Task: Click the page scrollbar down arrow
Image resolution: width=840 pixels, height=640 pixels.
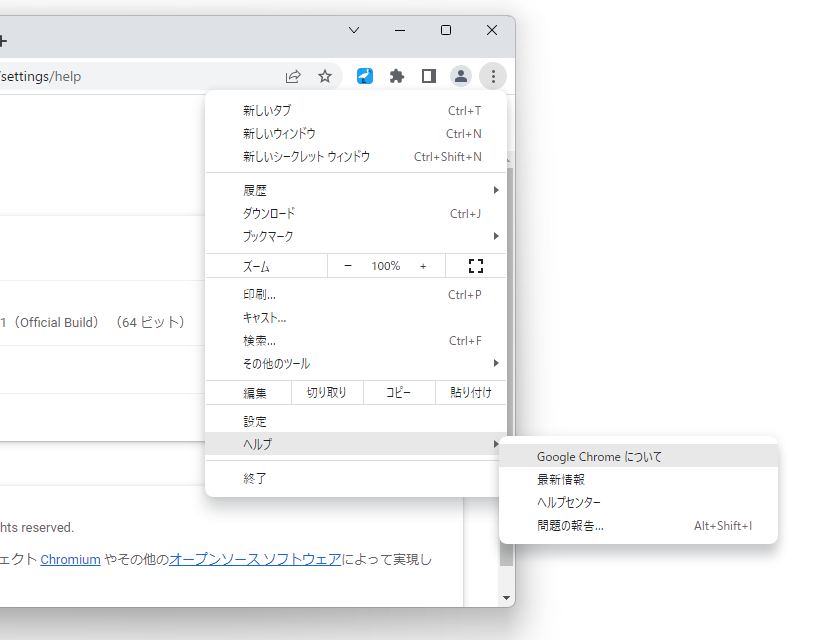Action: point(507,597)
